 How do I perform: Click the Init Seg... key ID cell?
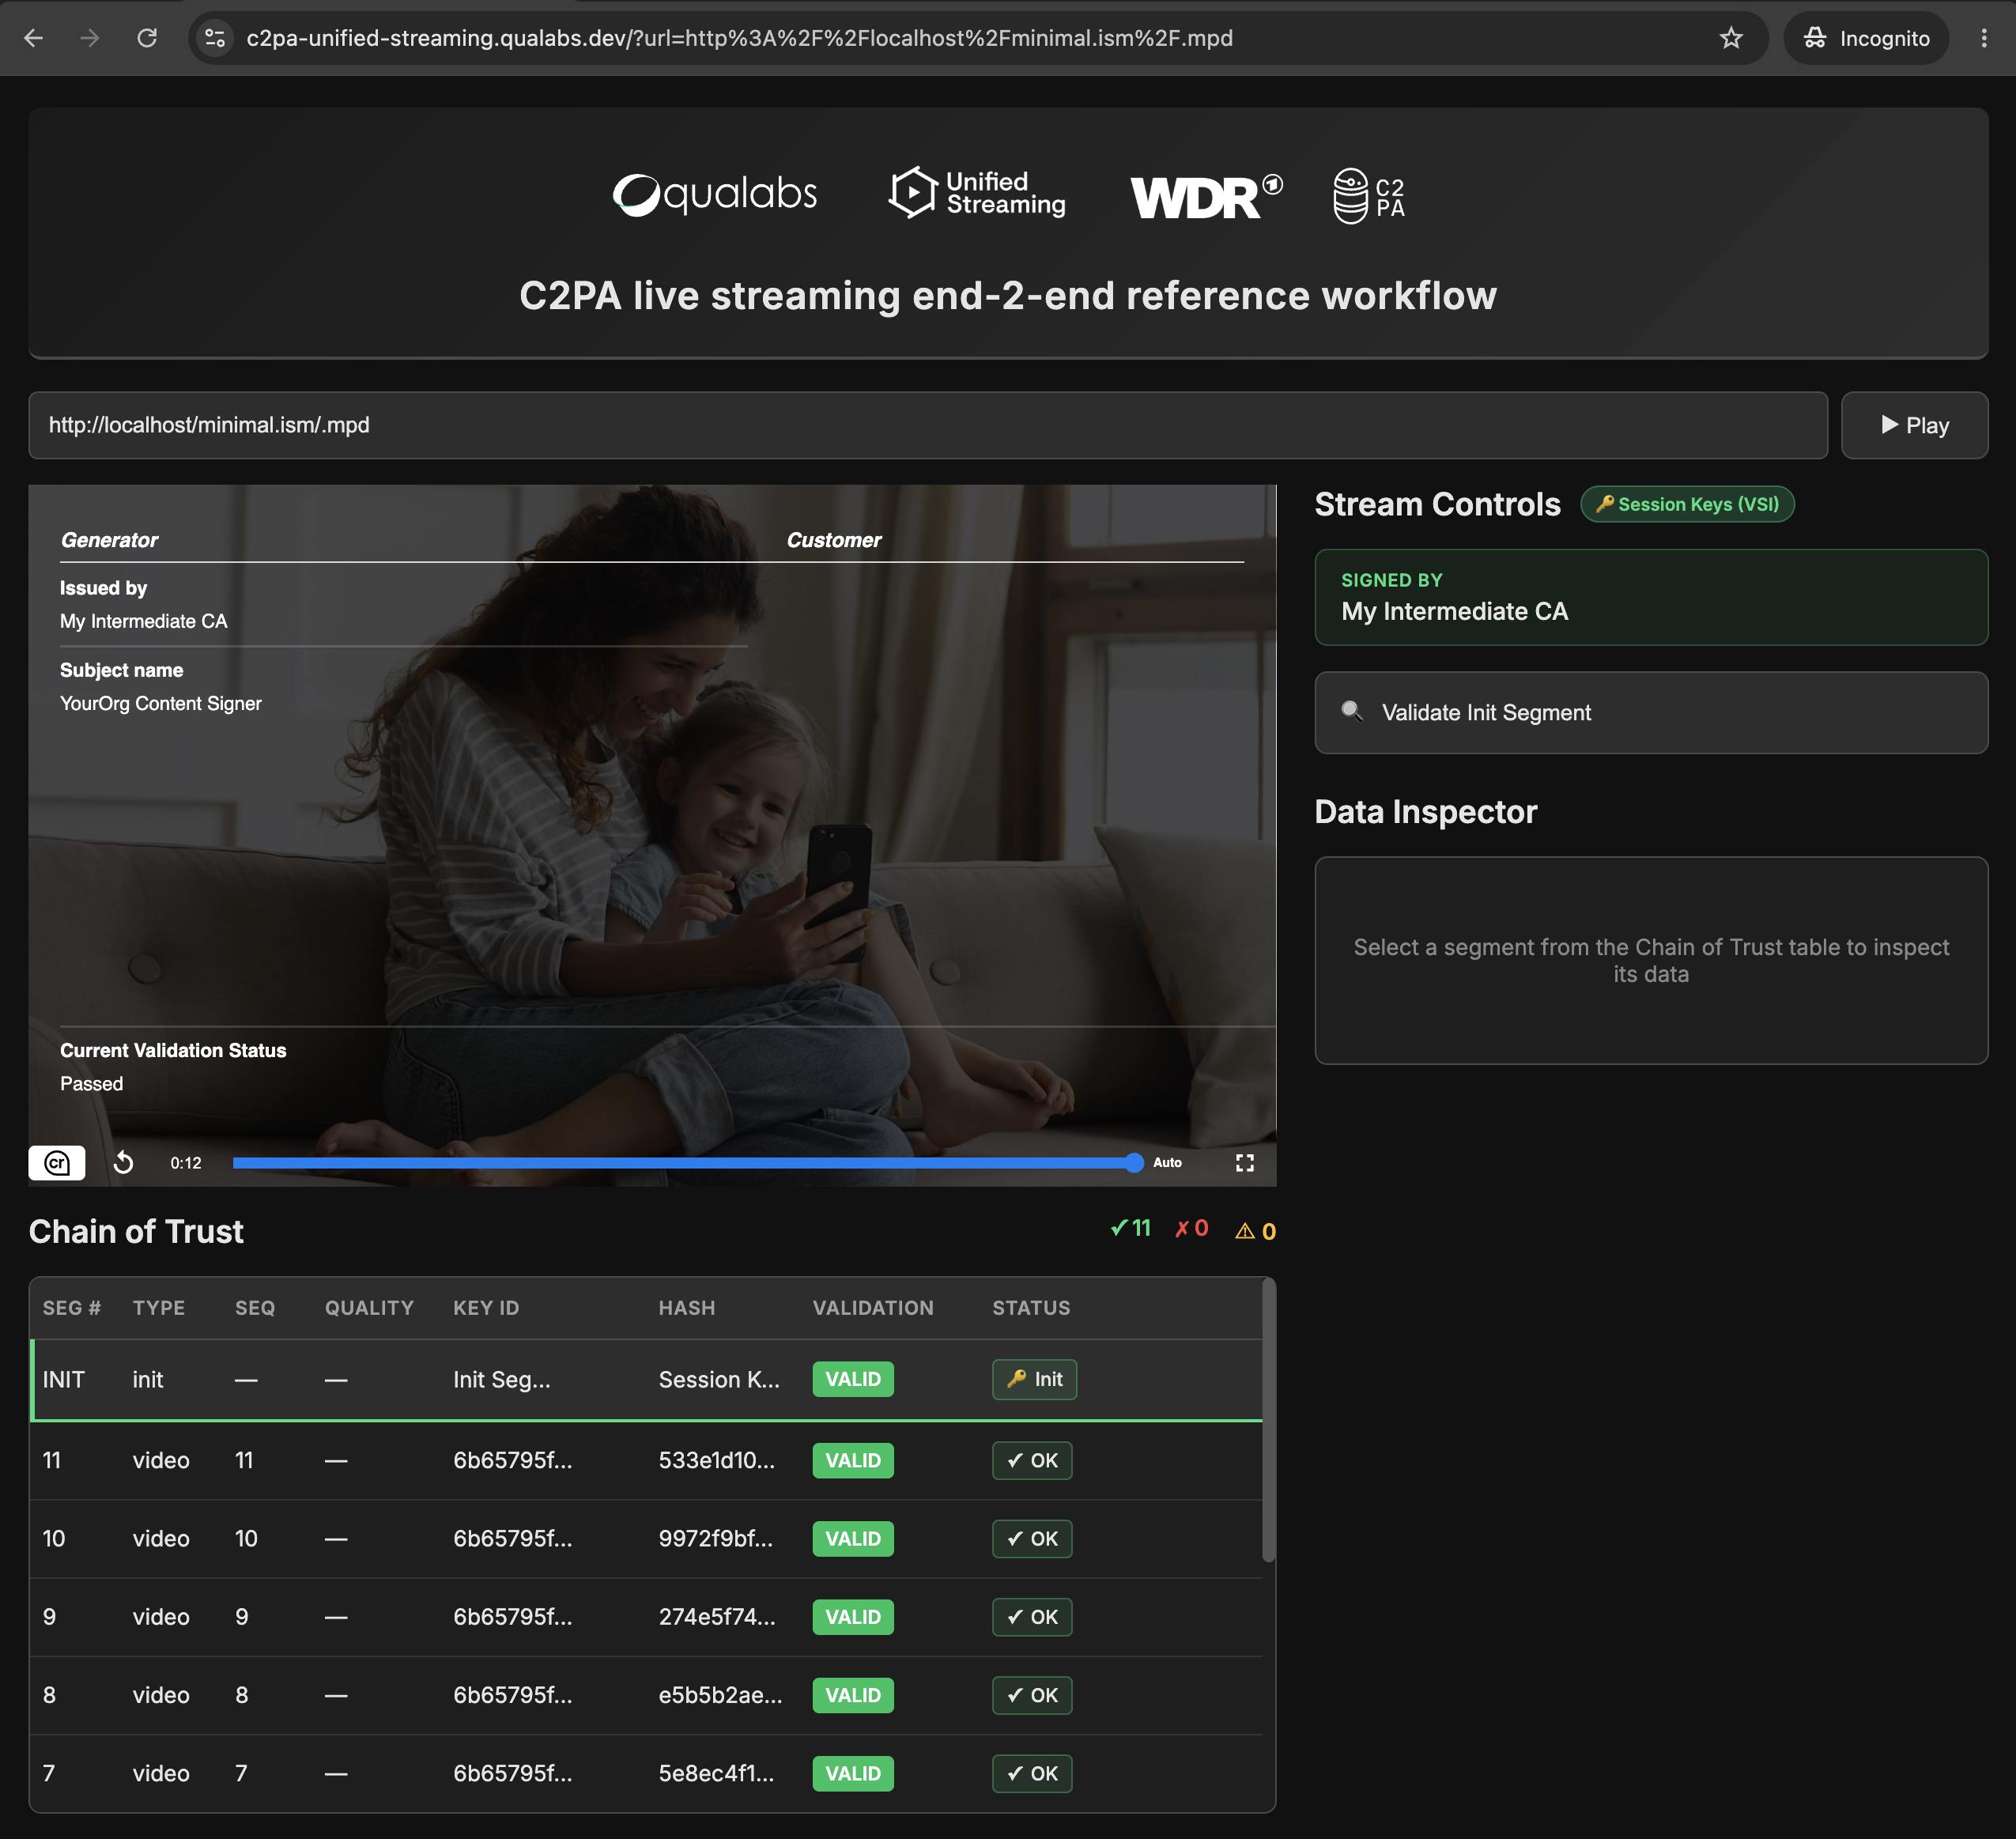point(502,1380)
